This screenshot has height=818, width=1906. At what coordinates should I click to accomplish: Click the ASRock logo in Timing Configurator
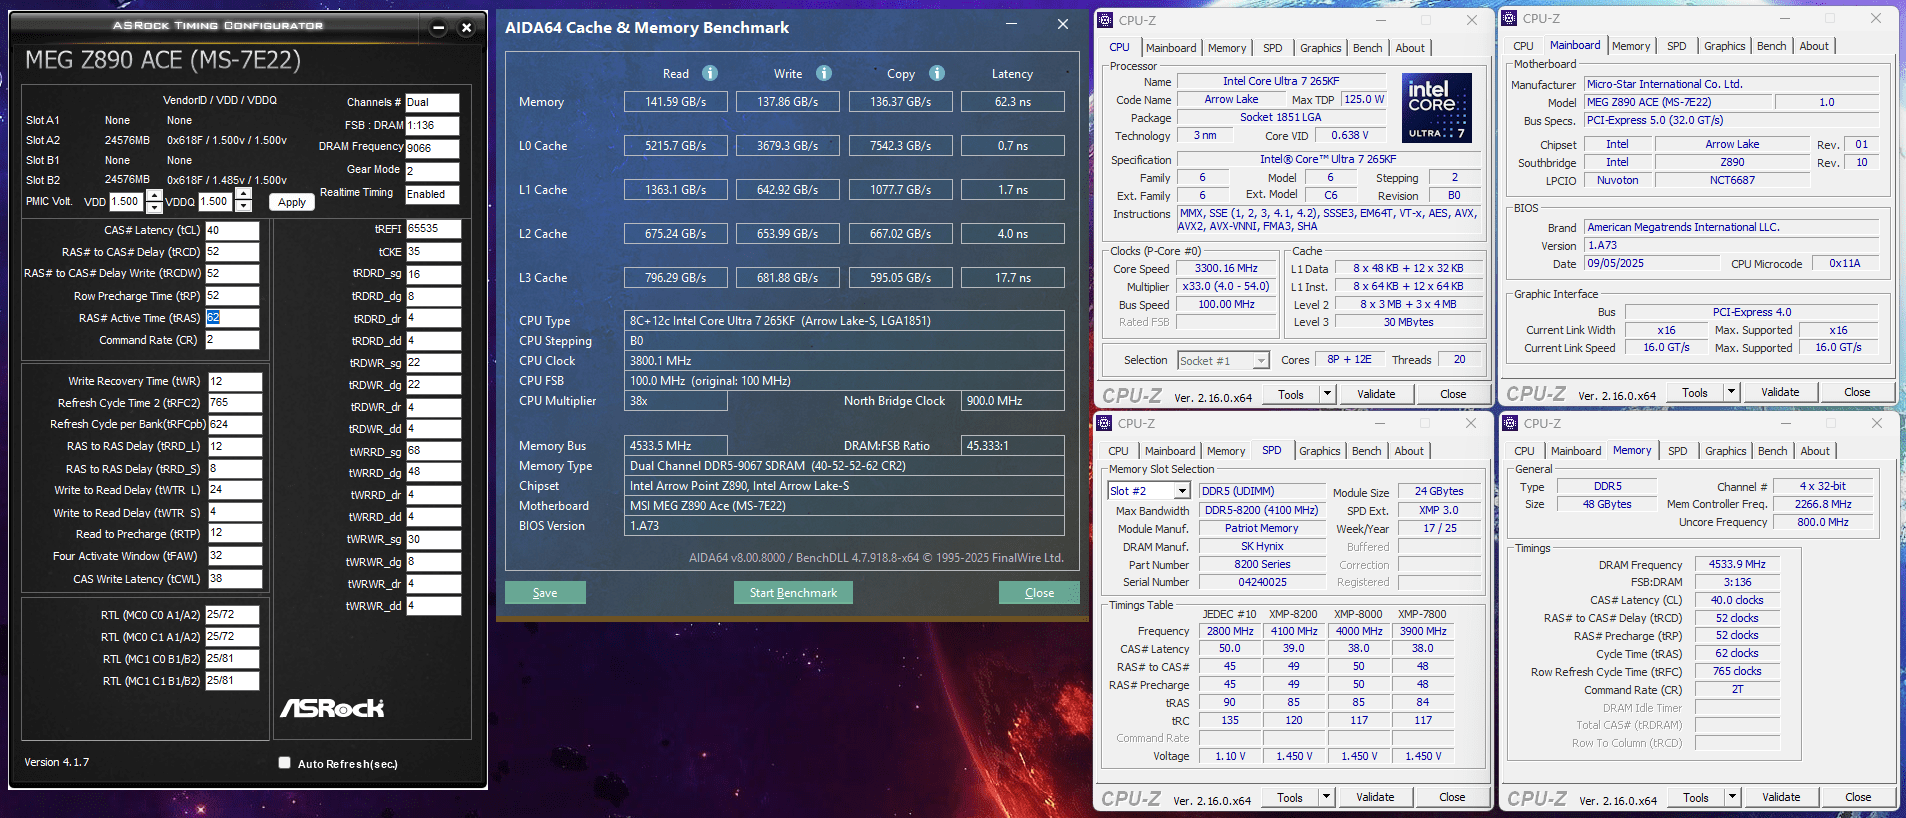[x=332, y=708]
